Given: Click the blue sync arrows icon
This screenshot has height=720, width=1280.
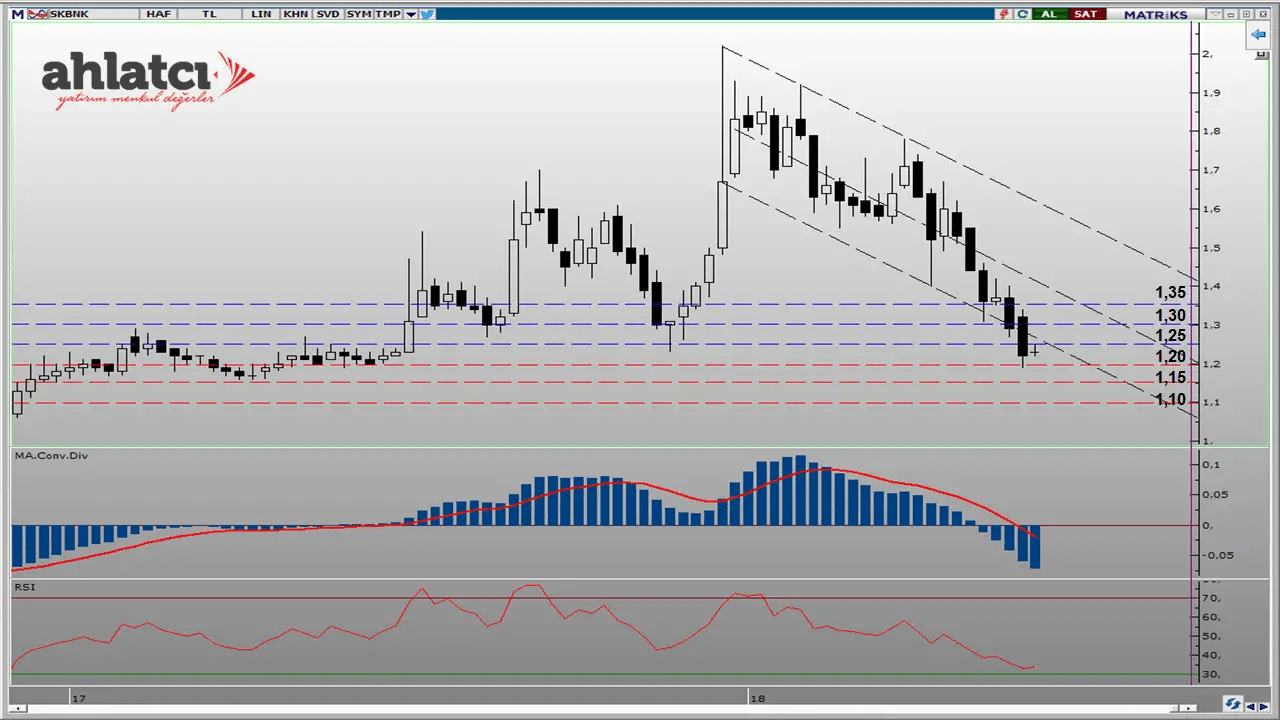Looking at the screenshot, I should [x=1233, y=703].
